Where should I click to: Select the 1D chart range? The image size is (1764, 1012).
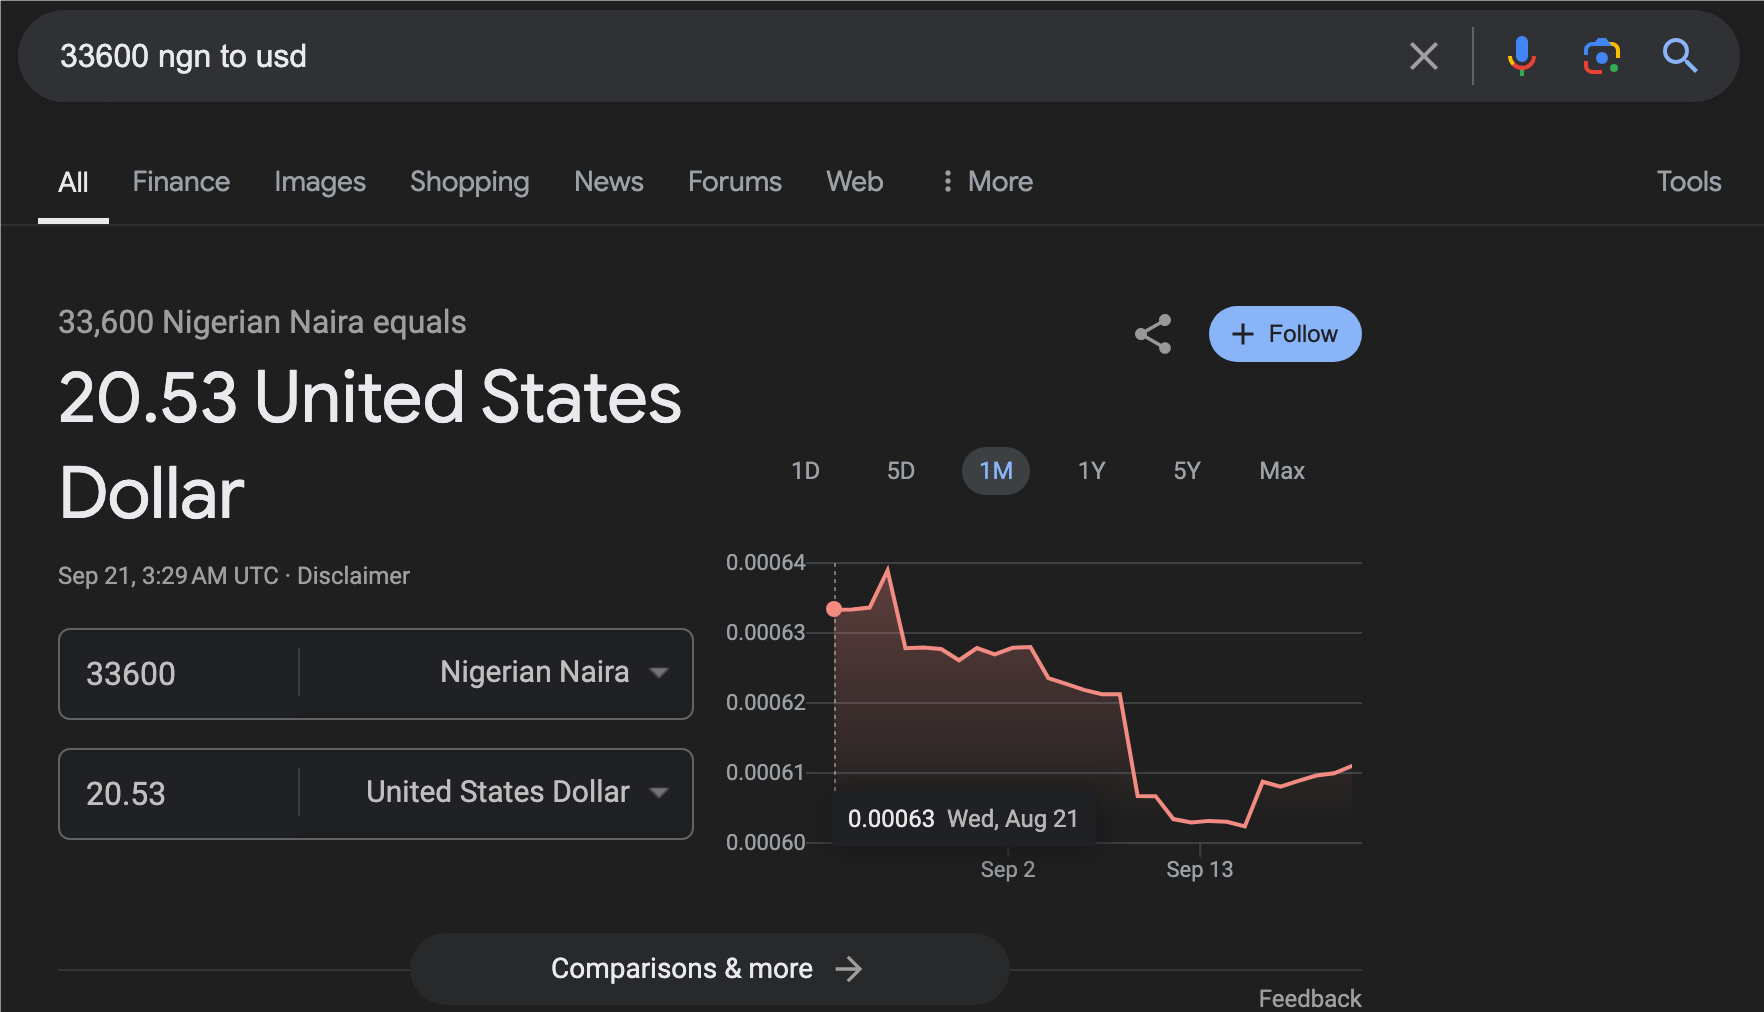[805, 471]
